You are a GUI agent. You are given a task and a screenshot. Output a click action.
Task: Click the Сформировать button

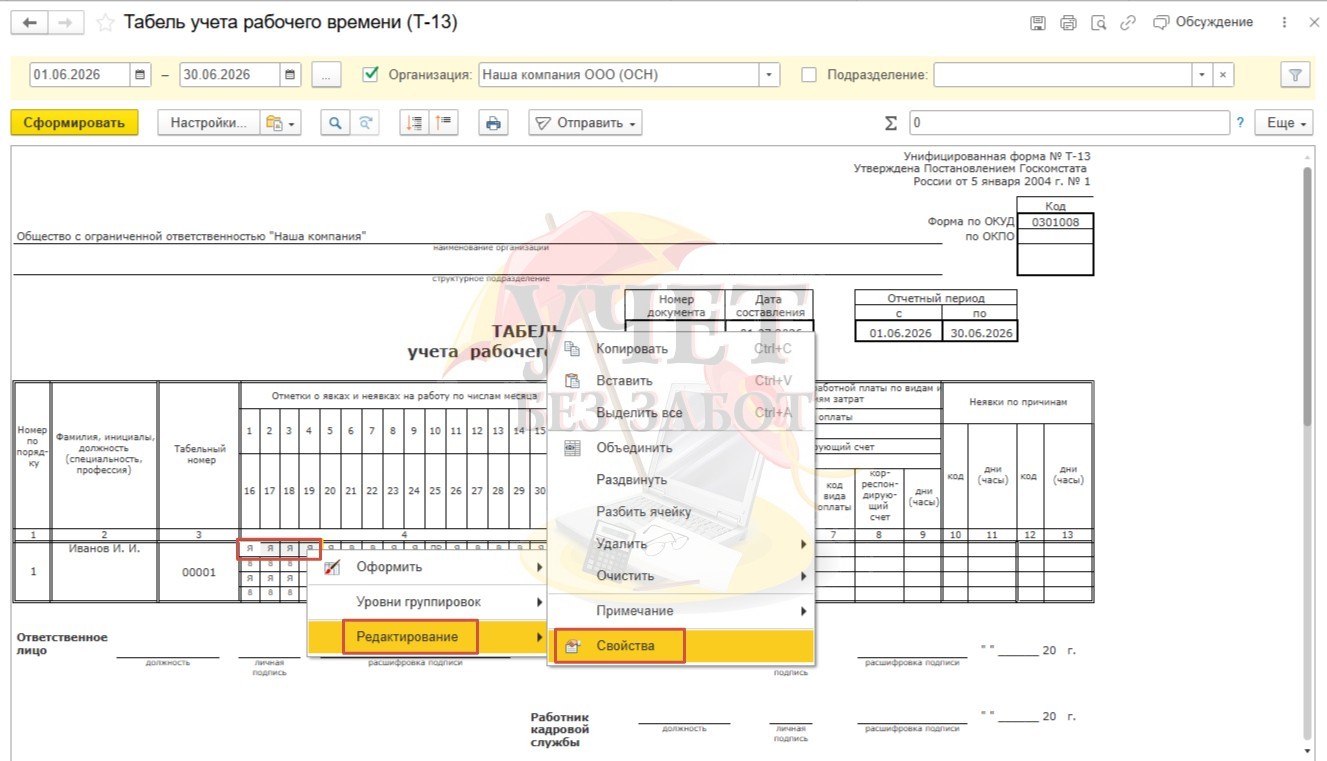coord(74,123)
